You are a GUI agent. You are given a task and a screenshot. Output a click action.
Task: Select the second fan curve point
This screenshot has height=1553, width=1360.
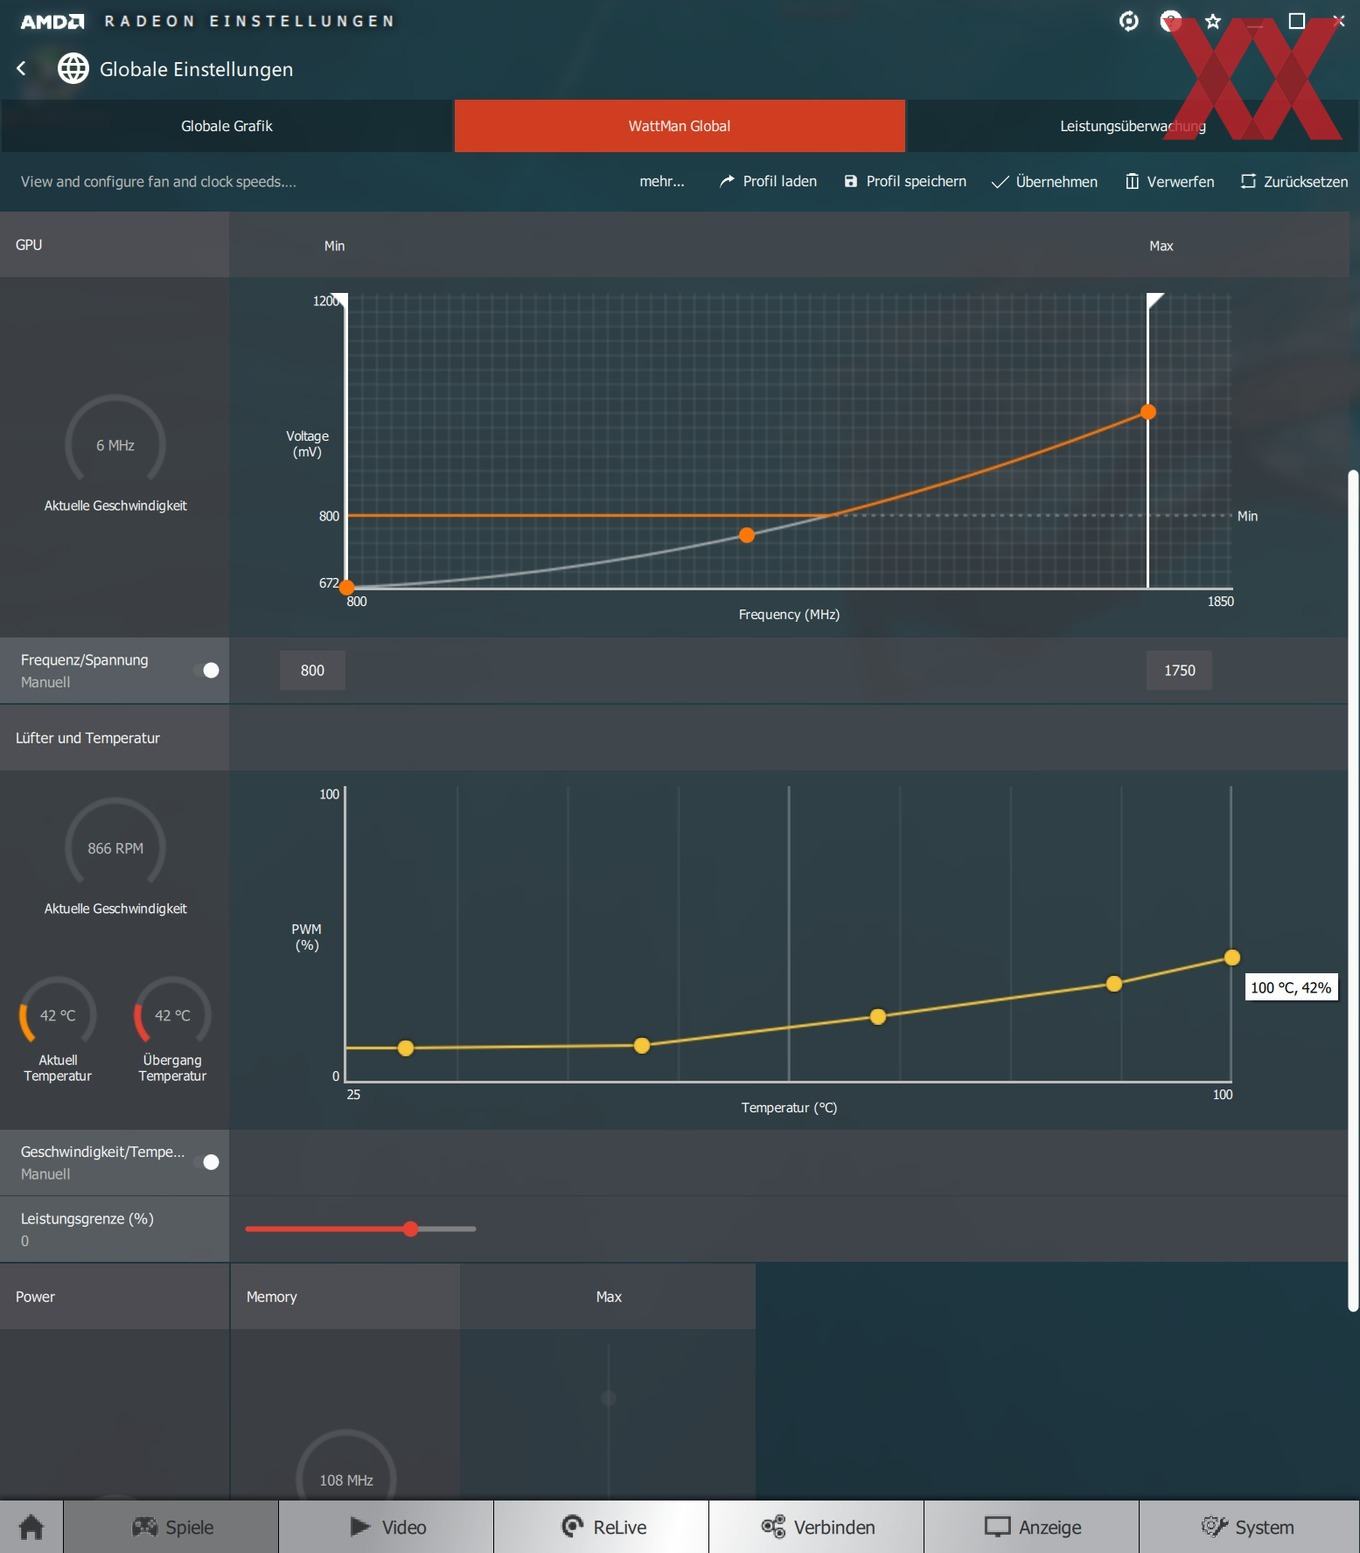click(642, 1045)
